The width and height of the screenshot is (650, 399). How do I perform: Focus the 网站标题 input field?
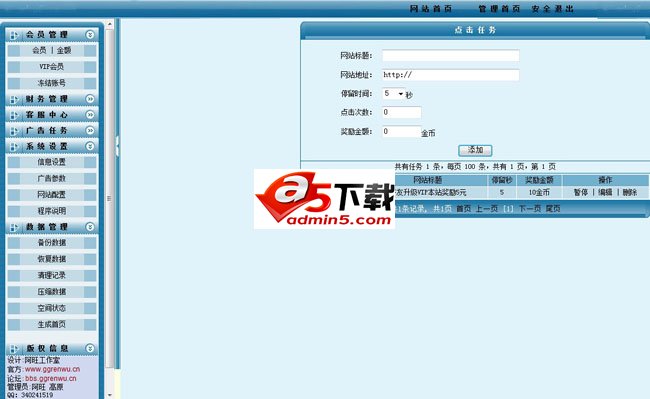451,56
